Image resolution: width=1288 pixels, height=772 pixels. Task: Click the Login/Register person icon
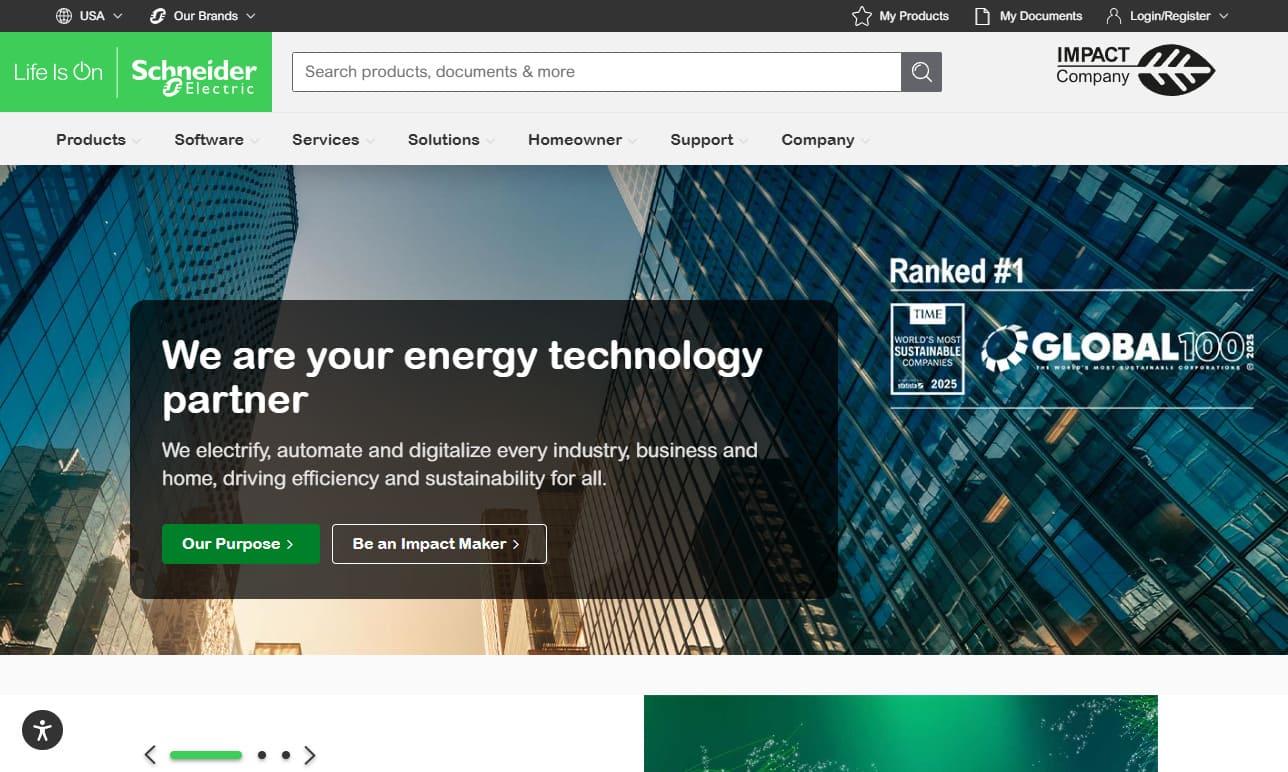[x=1113, y=16]
